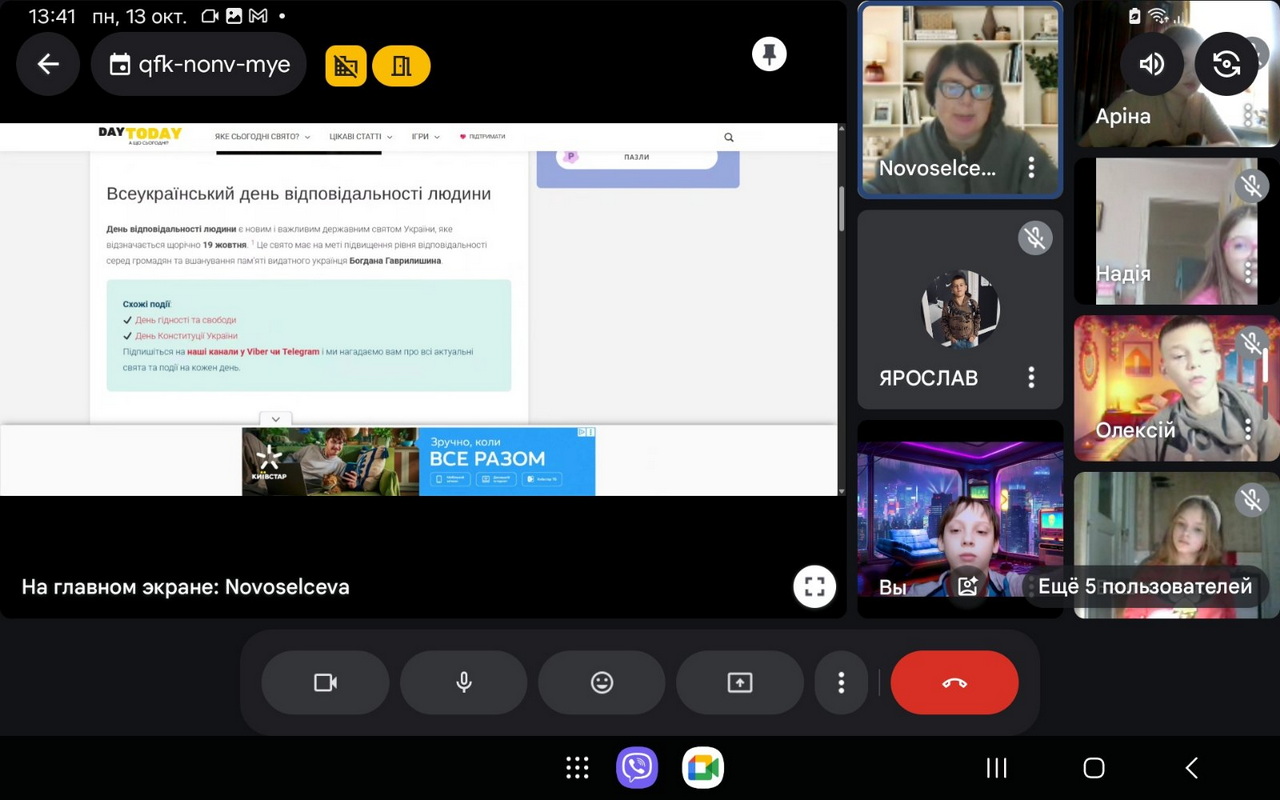This screenshot has height=800, width=1280.
Task: Select Олексій's video thumbnail
Action: click(1160, 388)
